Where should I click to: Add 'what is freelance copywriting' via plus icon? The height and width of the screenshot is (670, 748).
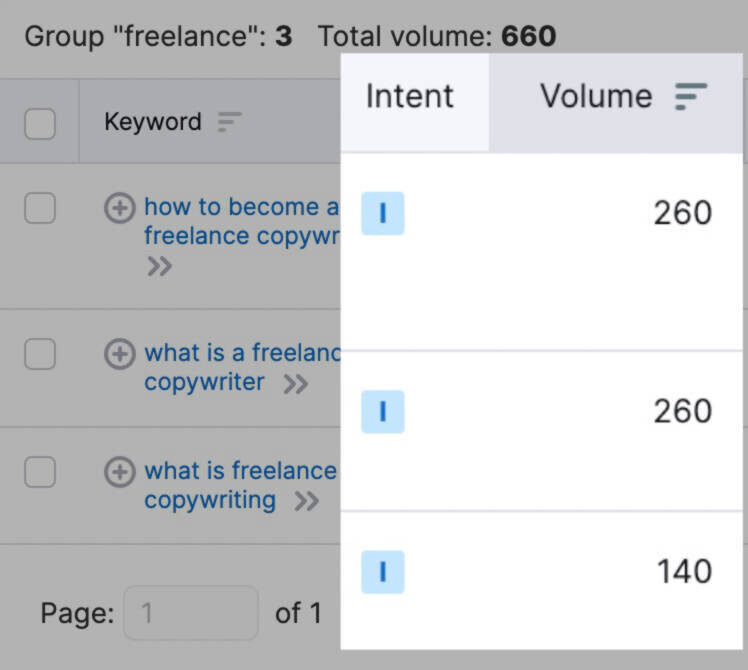coord(120,472)
